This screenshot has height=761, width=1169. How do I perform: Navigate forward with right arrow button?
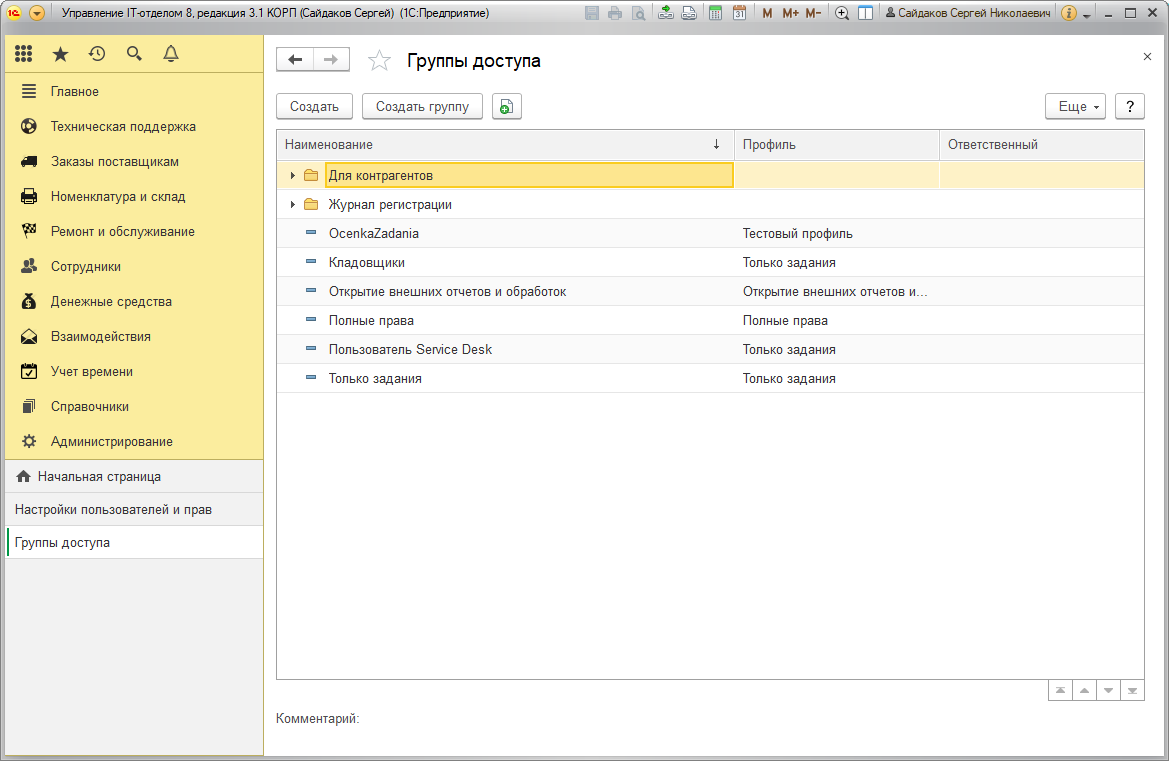click(x=331, y=60)
